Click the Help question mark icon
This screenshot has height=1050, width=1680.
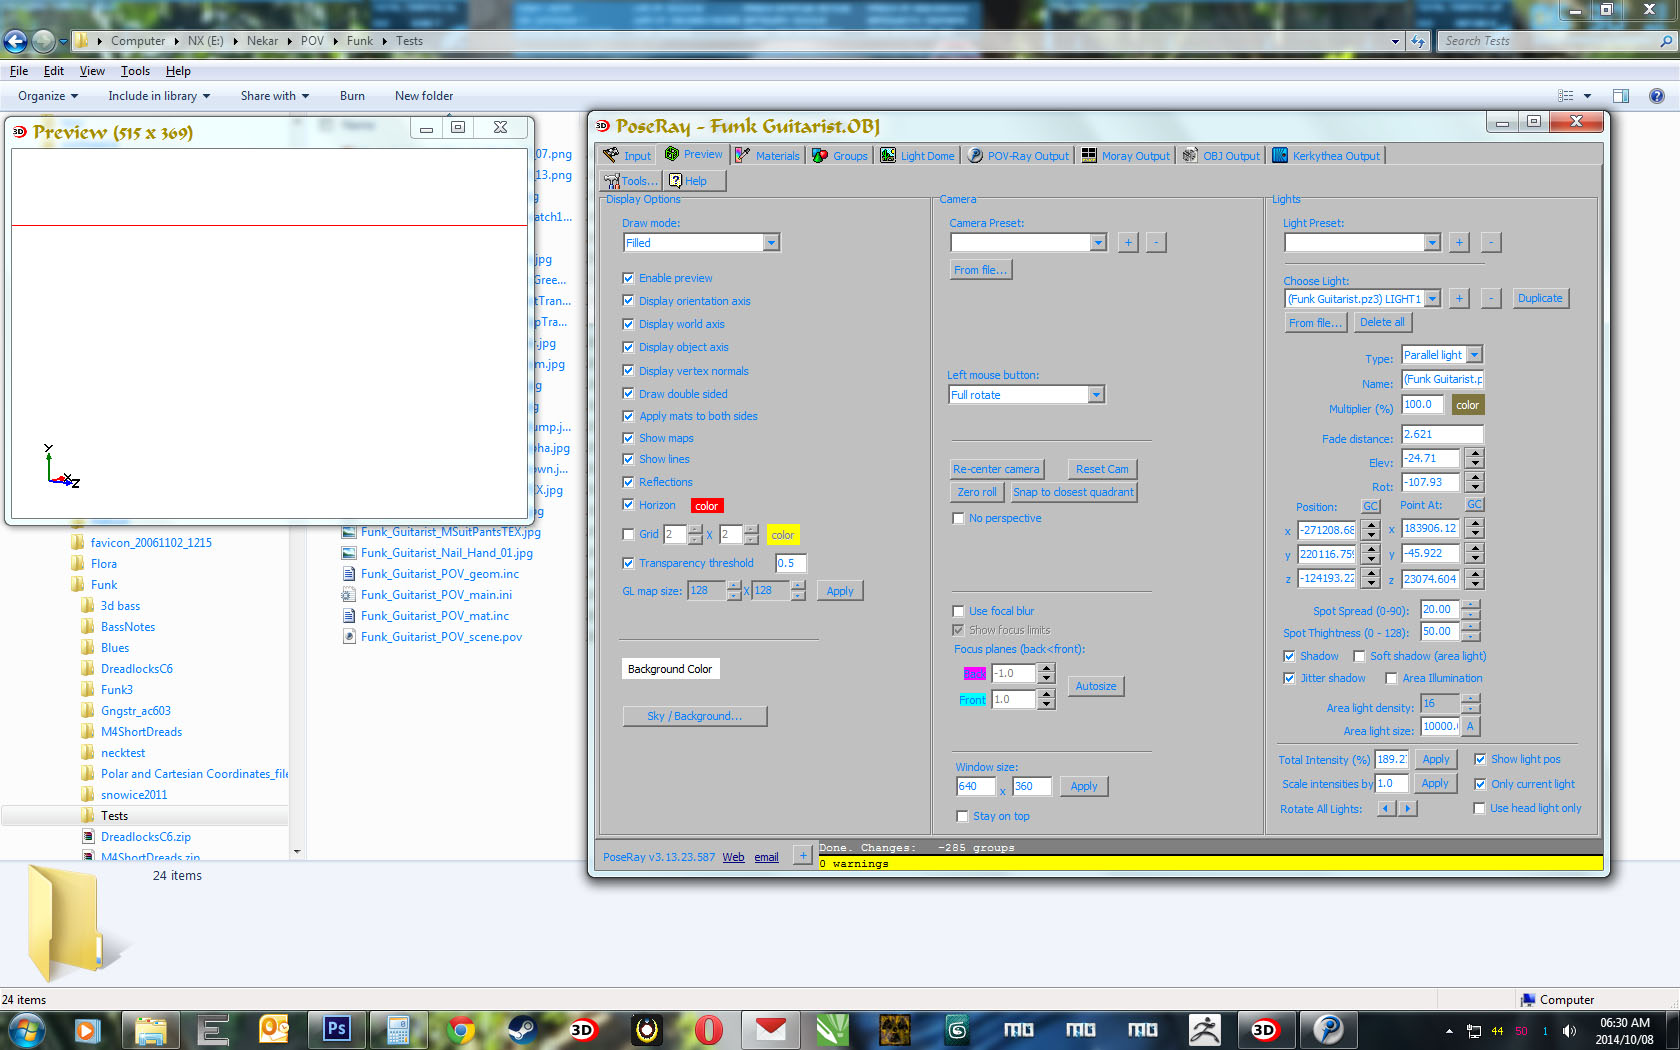[x=676, y=181]
